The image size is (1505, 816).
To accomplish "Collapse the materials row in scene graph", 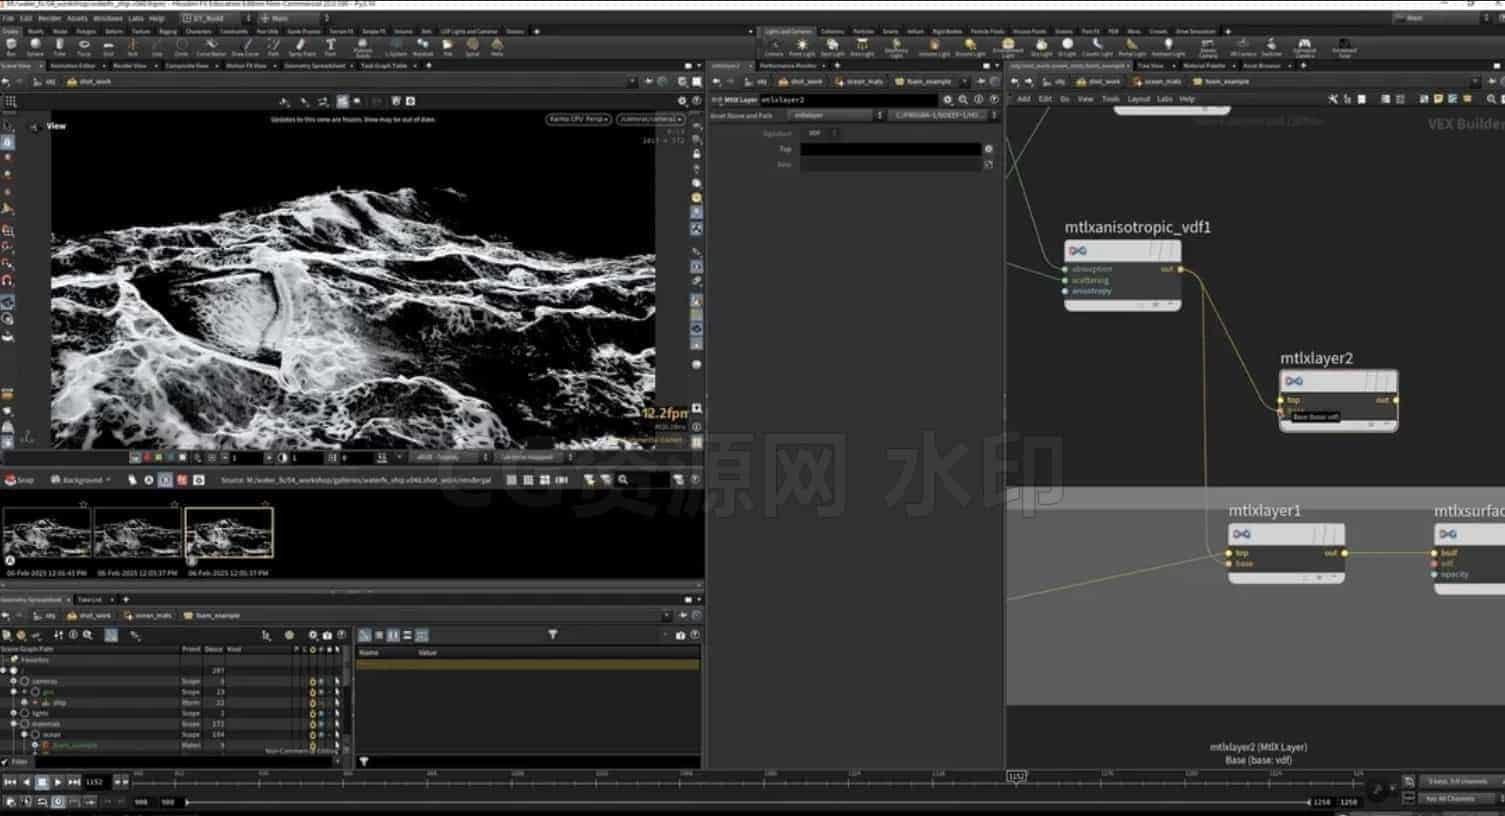I will point(14,724).
